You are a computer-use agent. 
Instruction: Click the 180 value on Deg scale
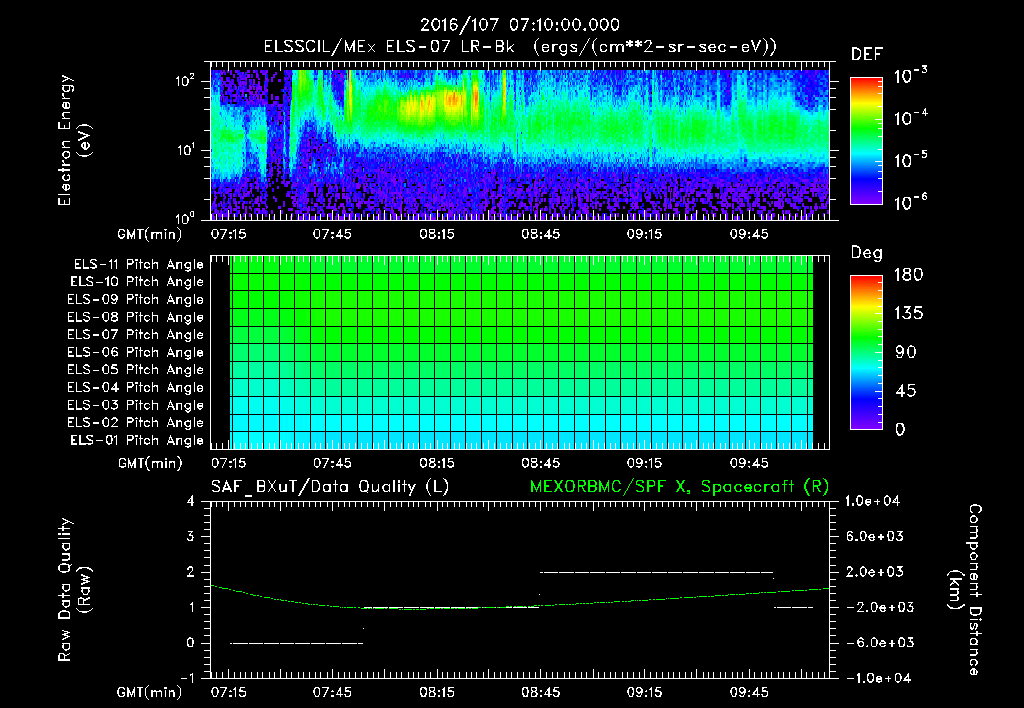(908, 275)
